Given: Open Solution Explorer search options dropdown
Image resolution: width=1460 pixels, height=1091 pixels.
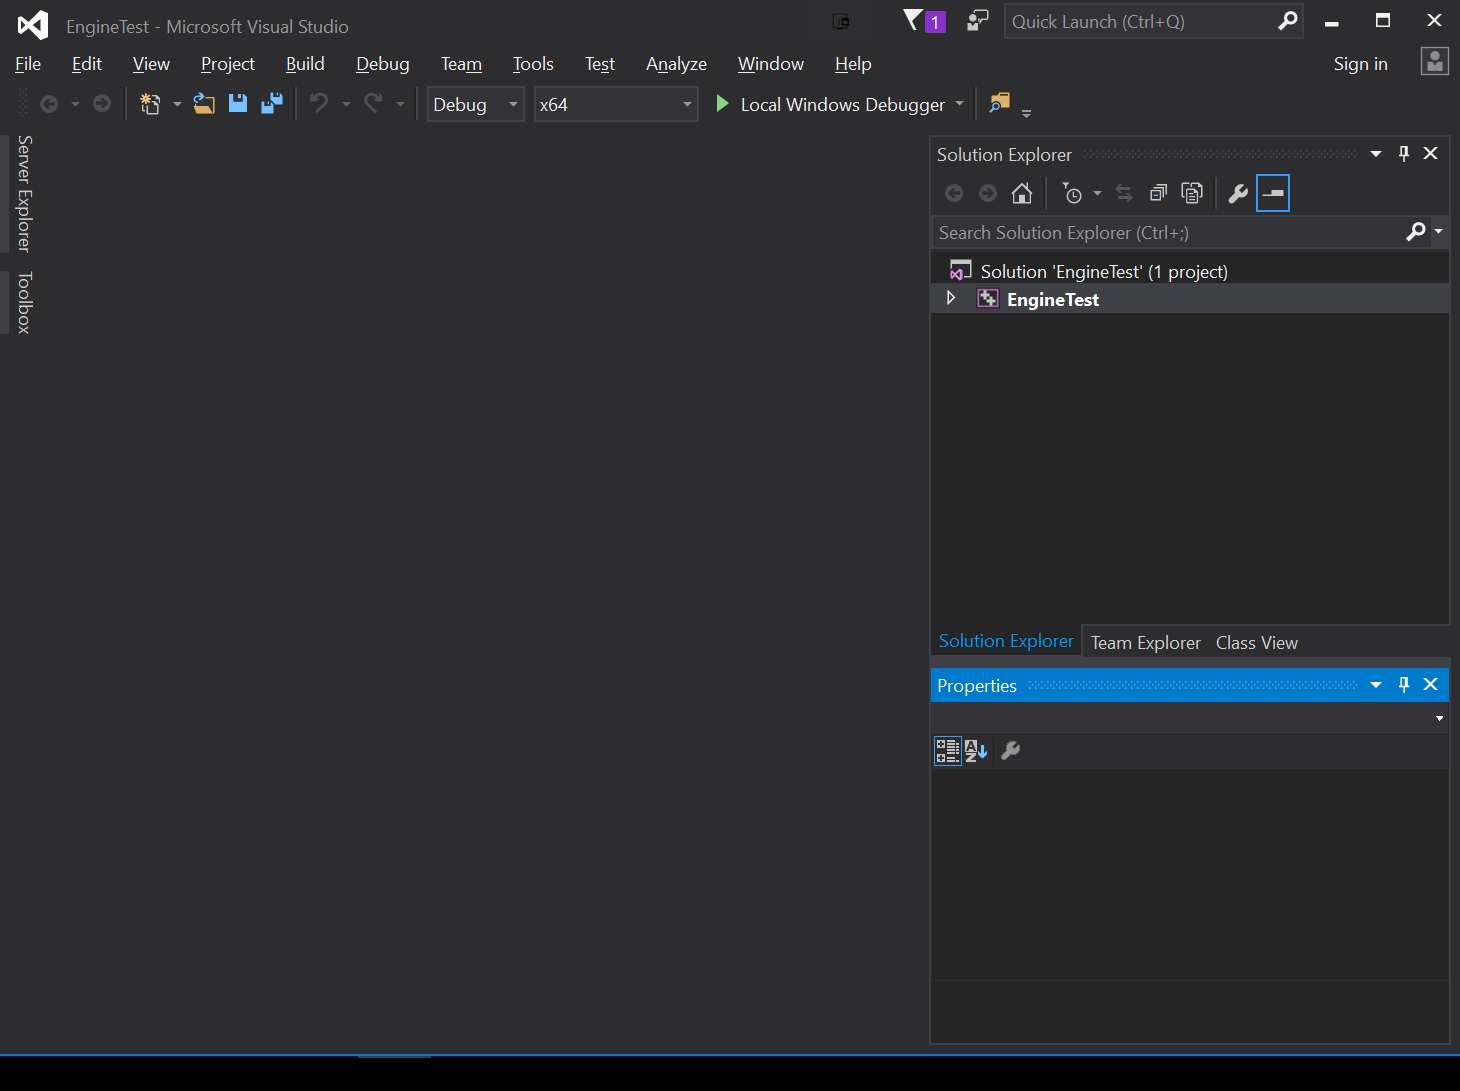Looking at the screenshot, I should point(1438,231).
